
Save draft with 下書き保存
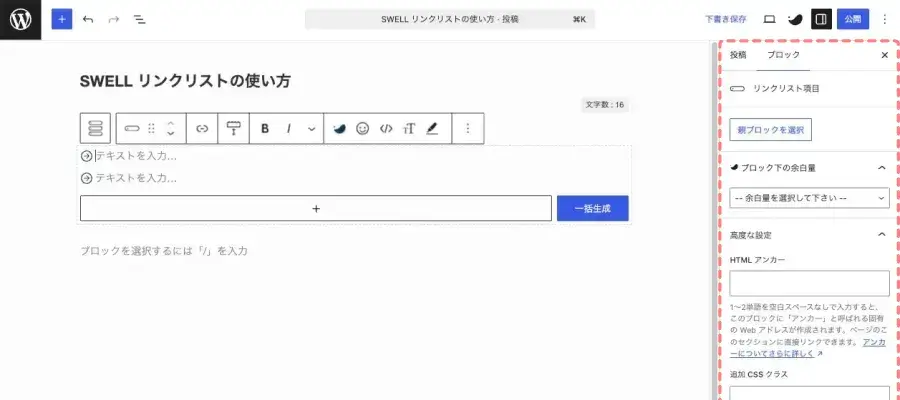pos(726,19)
